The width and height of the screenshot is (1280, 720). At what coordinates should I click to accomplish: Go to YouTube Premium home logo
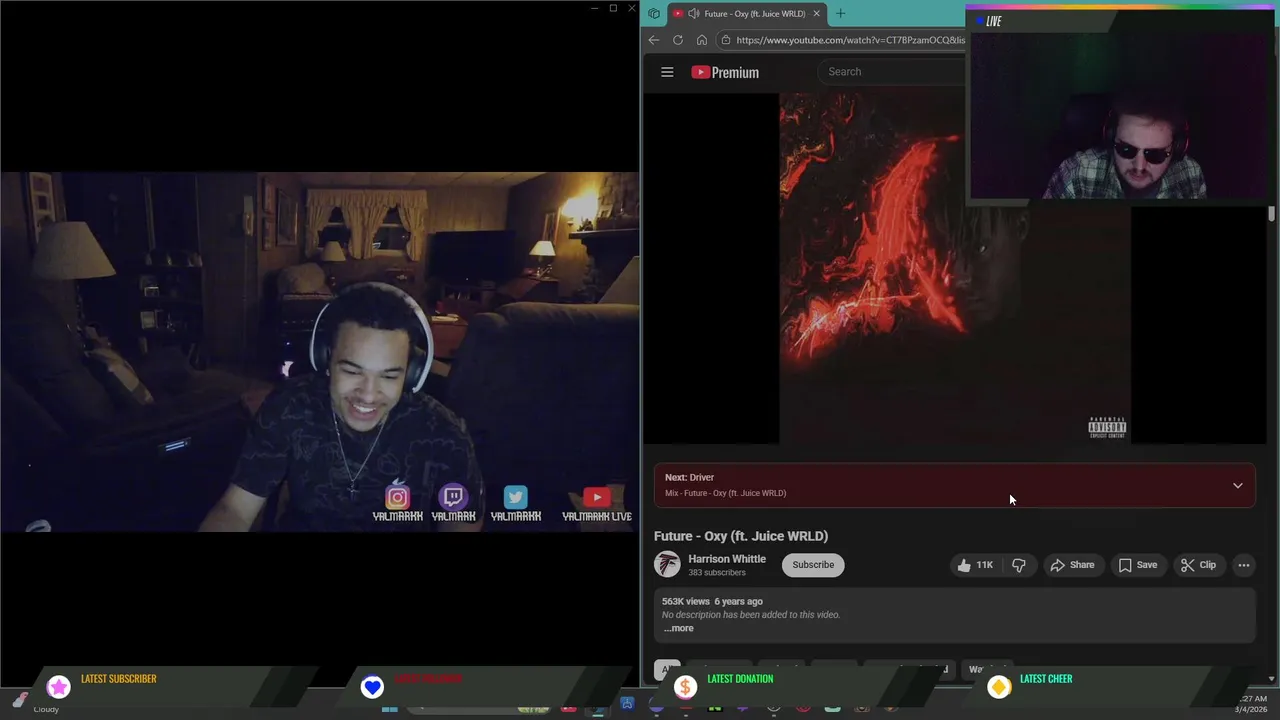click(x=725, y=72)
